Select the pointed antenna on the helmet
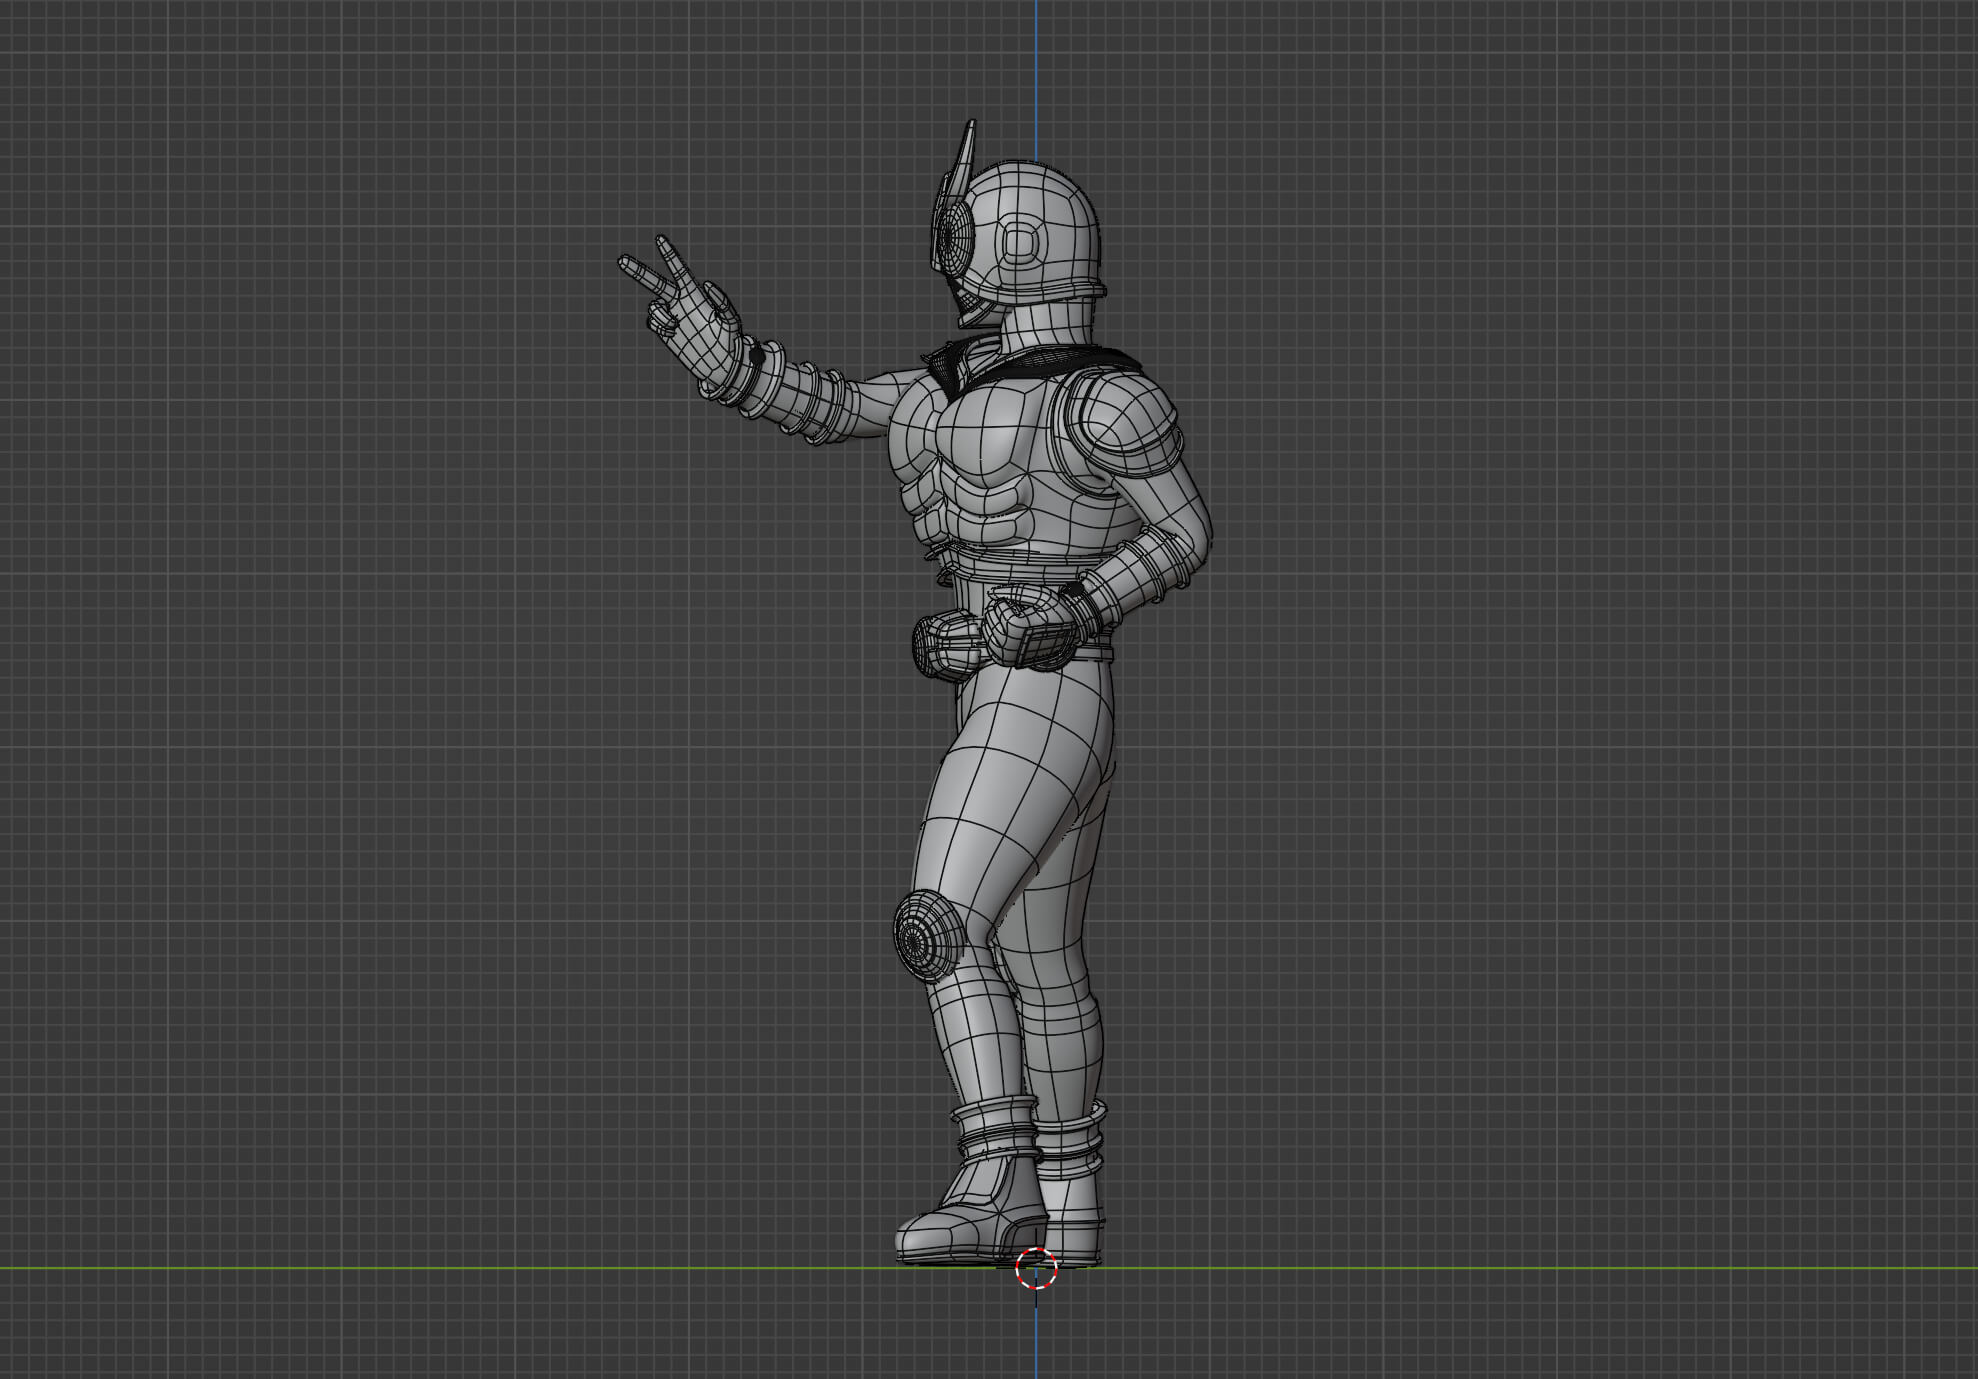 click(x=965, y=158)
